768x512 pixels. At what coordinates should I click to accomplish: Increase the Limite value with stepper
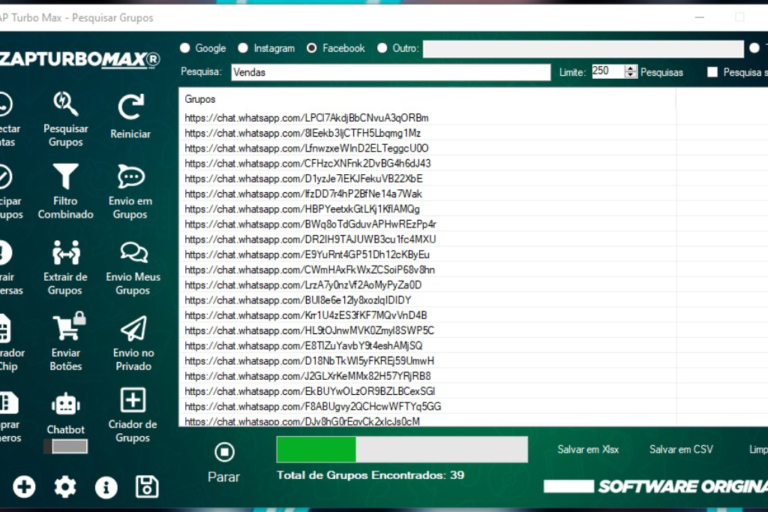tap(631, 68)
